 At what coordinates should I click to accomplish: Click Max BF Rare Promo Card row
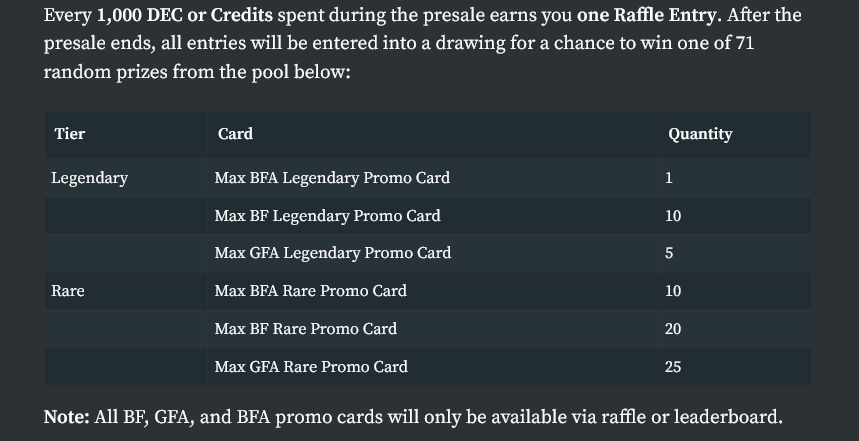point(427,329)
